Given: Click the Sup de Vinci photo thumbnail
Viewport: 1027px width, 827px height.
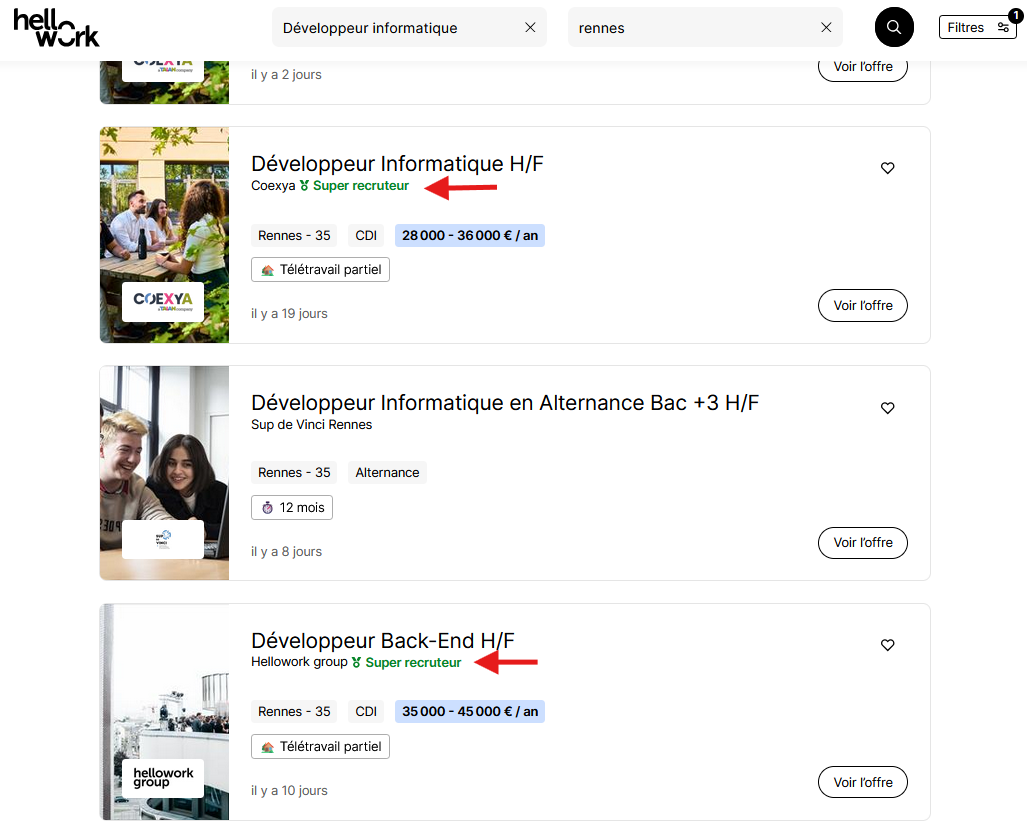Looking at the screenshot, I should coord(164,473).
